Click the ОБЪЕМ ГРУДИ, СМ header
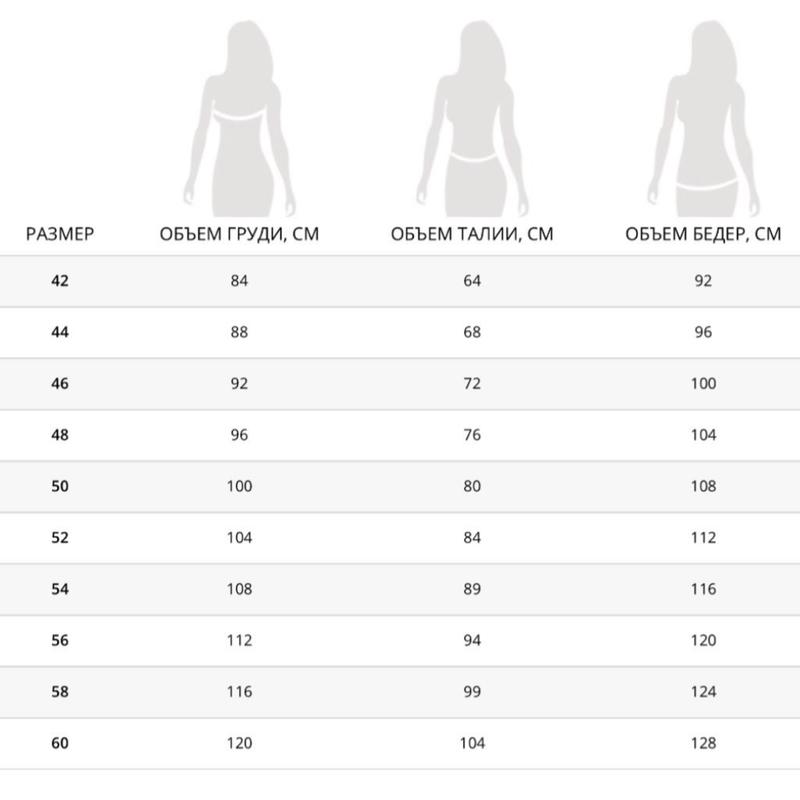Viewport: 800px width, 800px height. [239, 235]
